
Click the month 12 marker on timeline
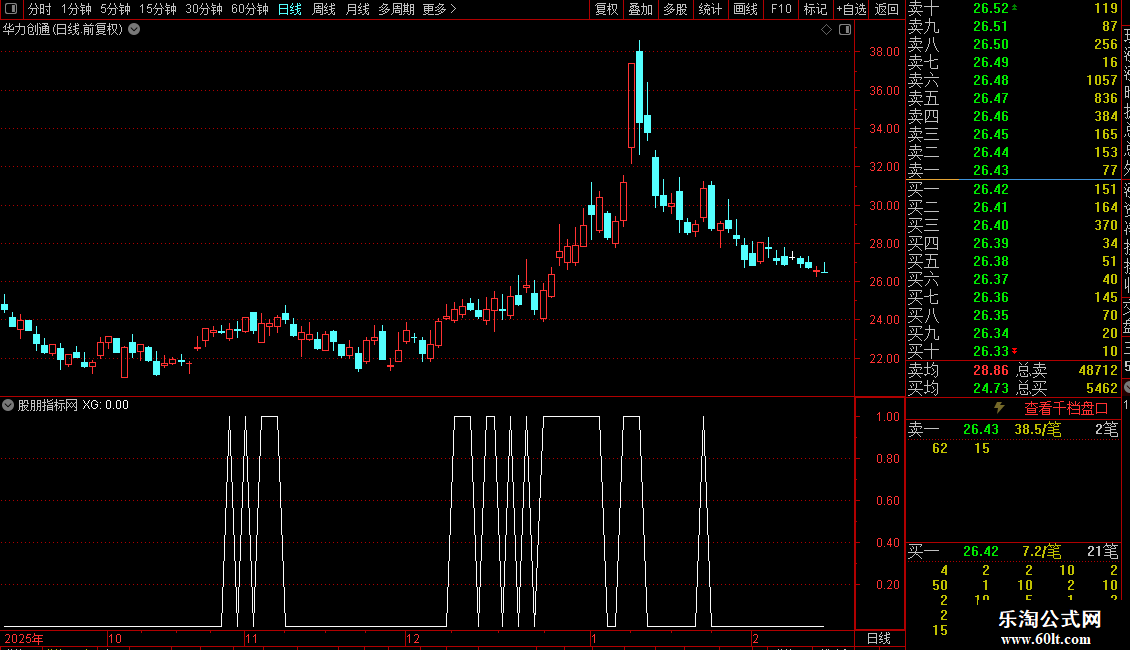click(x=412, y=638)
